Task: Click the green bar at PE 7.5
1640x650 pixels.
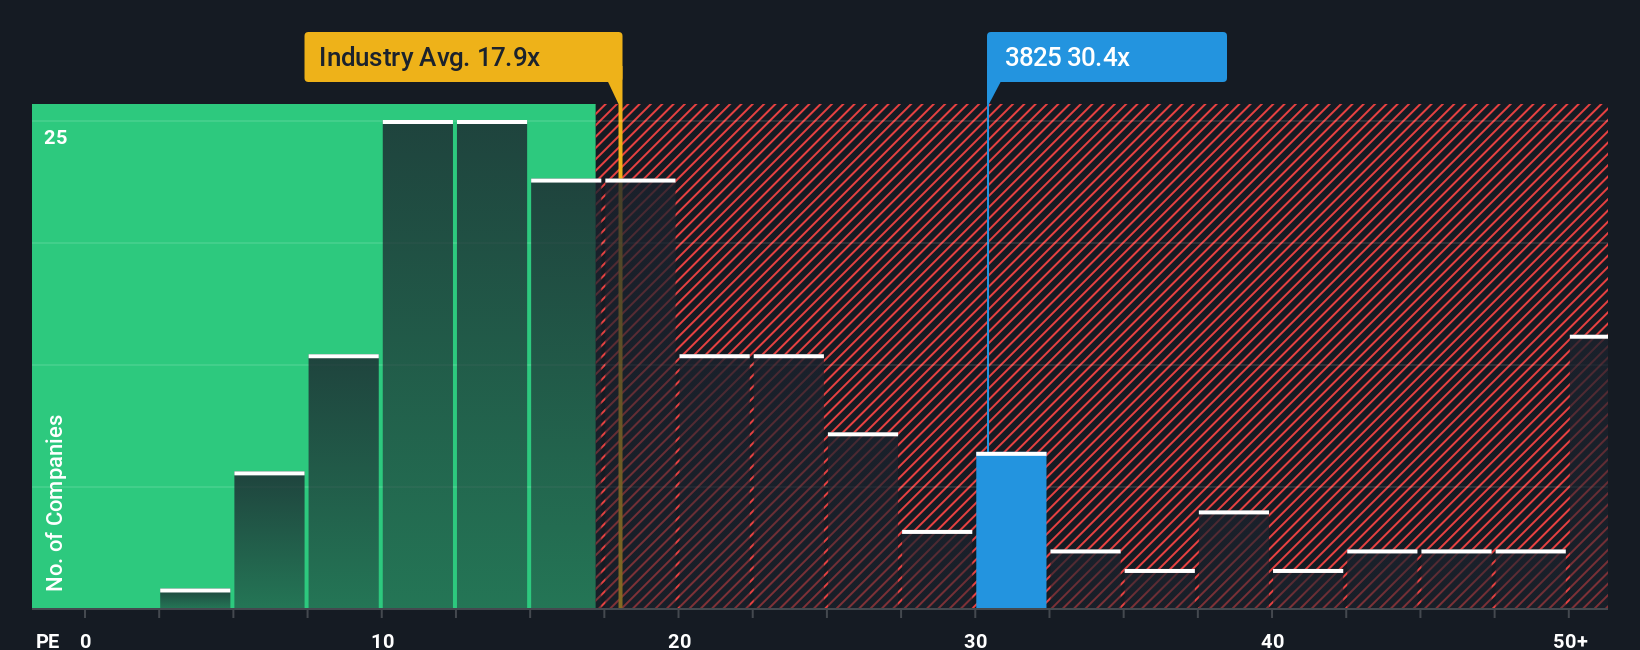Action: tap(344, 481)
